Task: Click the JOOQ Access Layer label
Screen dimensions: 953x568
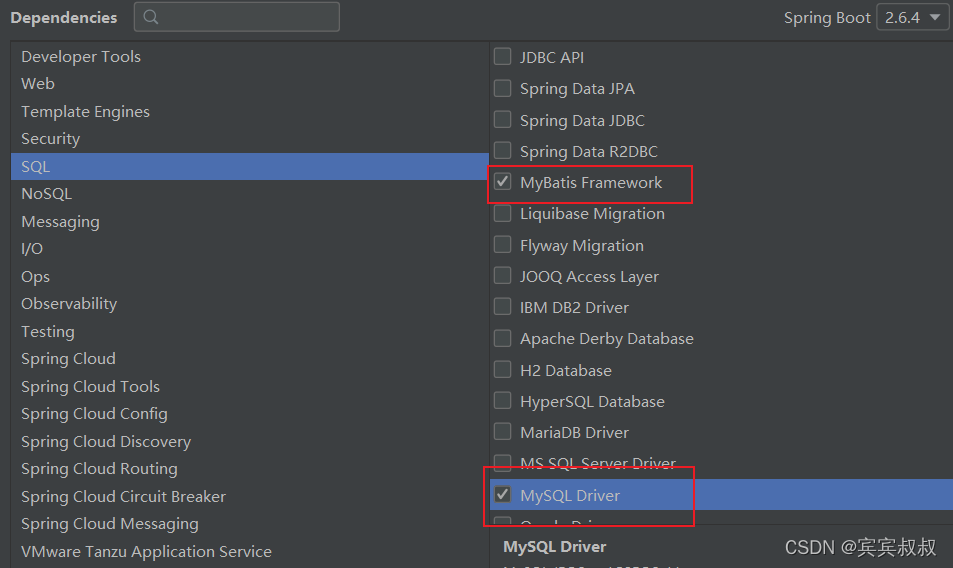Action: (590, 277)
